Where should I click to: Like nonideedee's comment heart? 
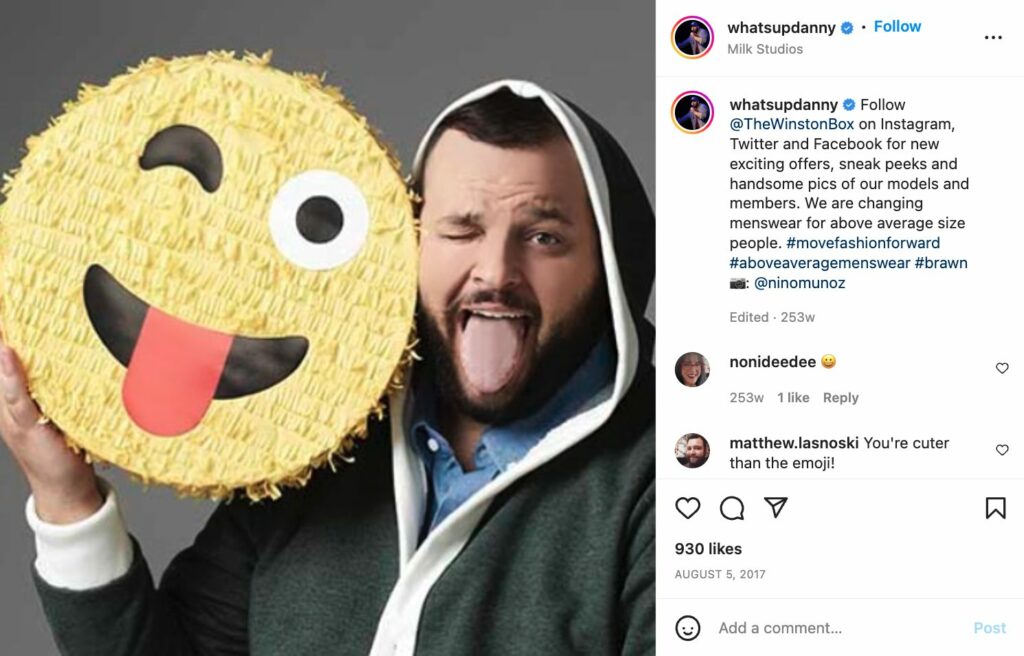[1002, 369]
